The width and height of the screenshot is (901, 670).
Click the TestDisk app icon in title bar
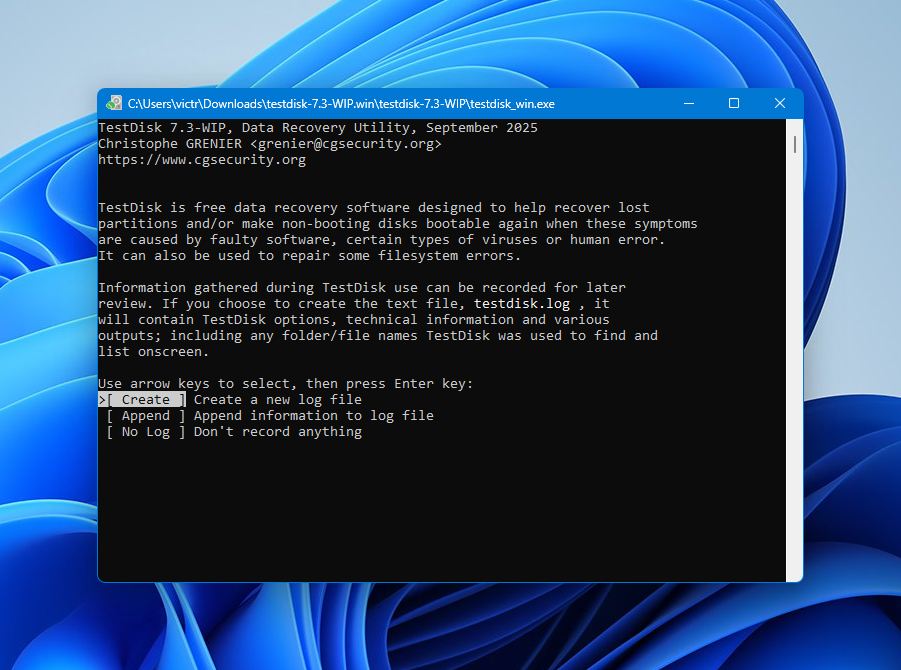tap(114, 103)
